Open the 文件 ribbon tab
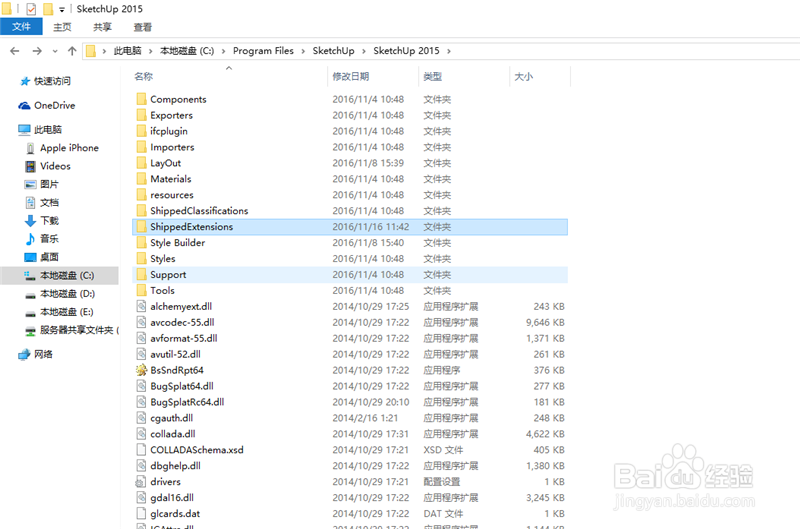This screenshot has height=529, width=800. coord(21,27)
